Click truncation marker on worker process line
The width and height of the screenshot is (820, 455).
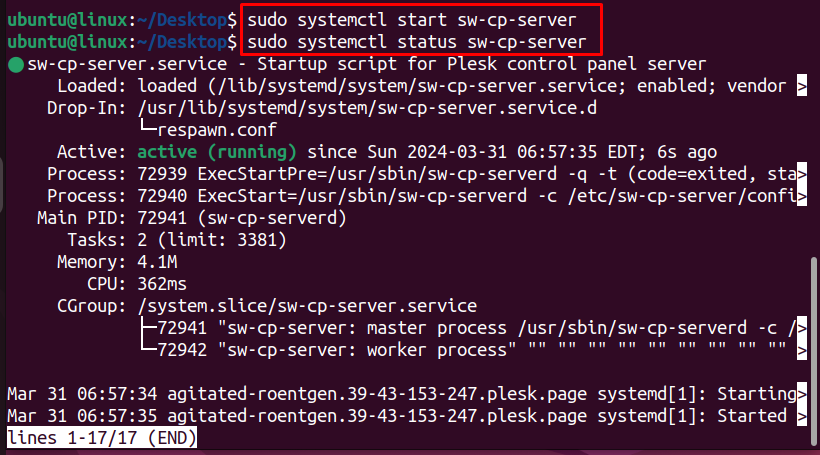pos(802,350)
